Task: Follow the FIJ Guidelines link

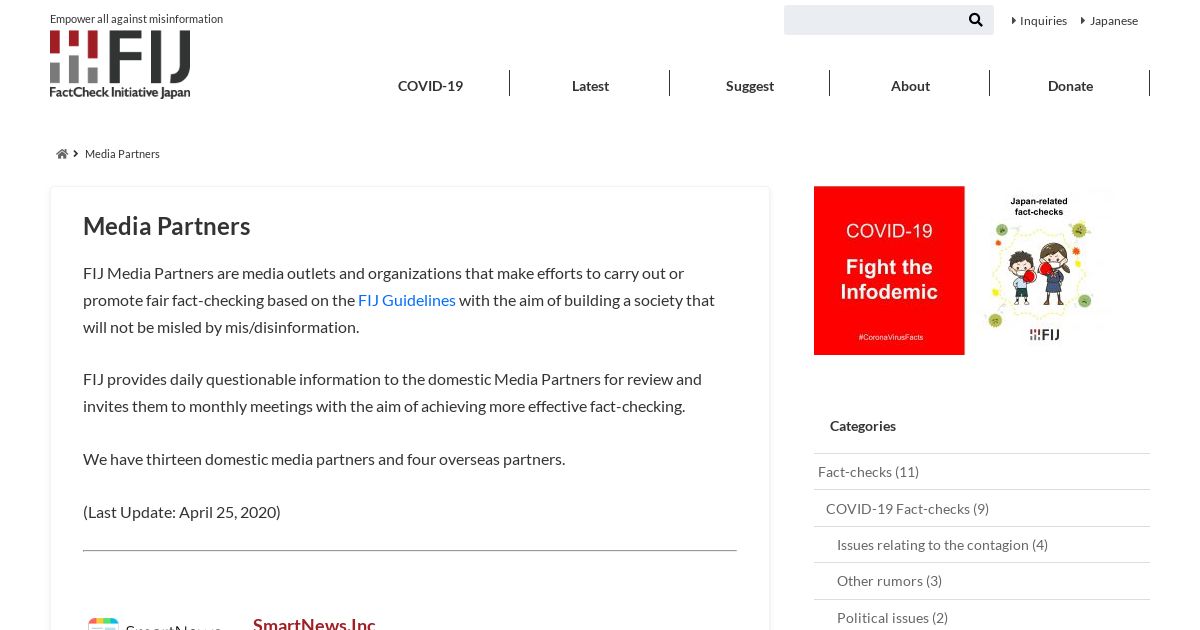Action: click(407, 300)
